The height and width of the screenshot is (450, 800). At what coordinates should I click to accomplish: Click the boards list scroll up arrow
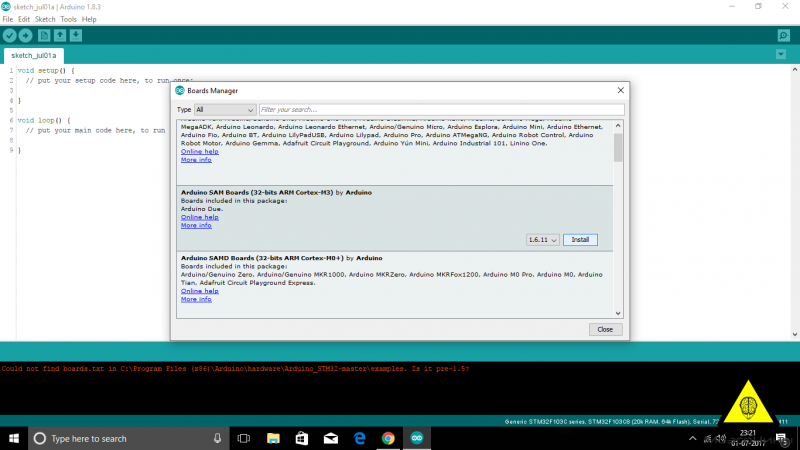(x=618, y=126)
